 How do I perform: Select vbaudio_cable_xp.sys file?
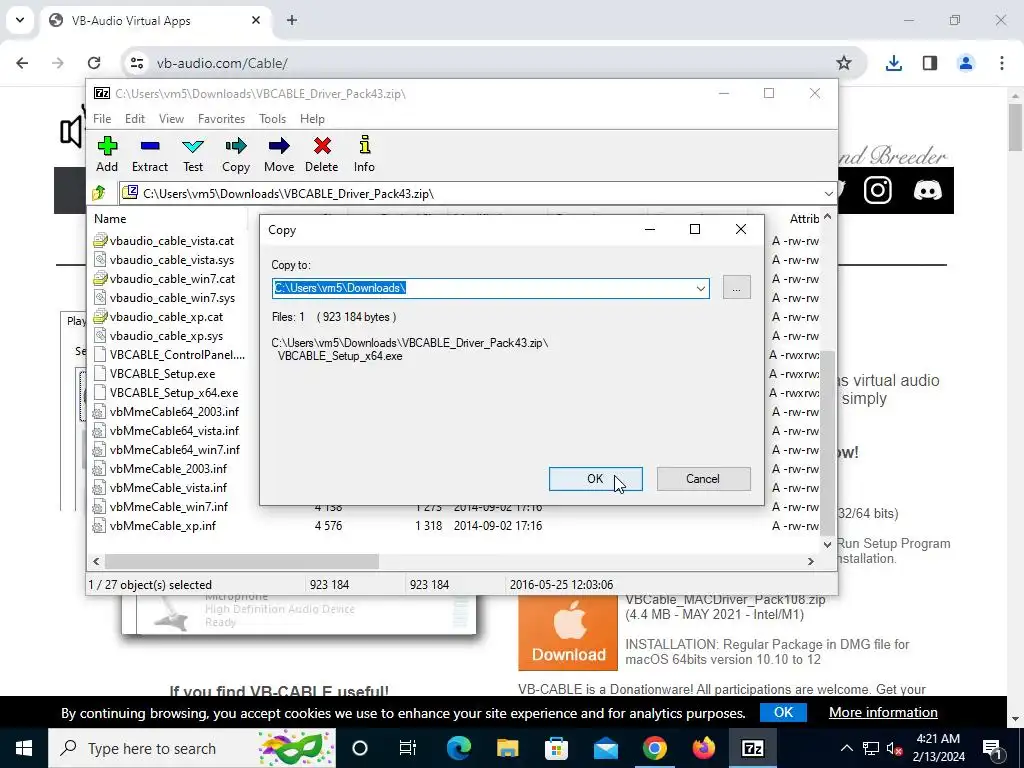tap(167, 336)
